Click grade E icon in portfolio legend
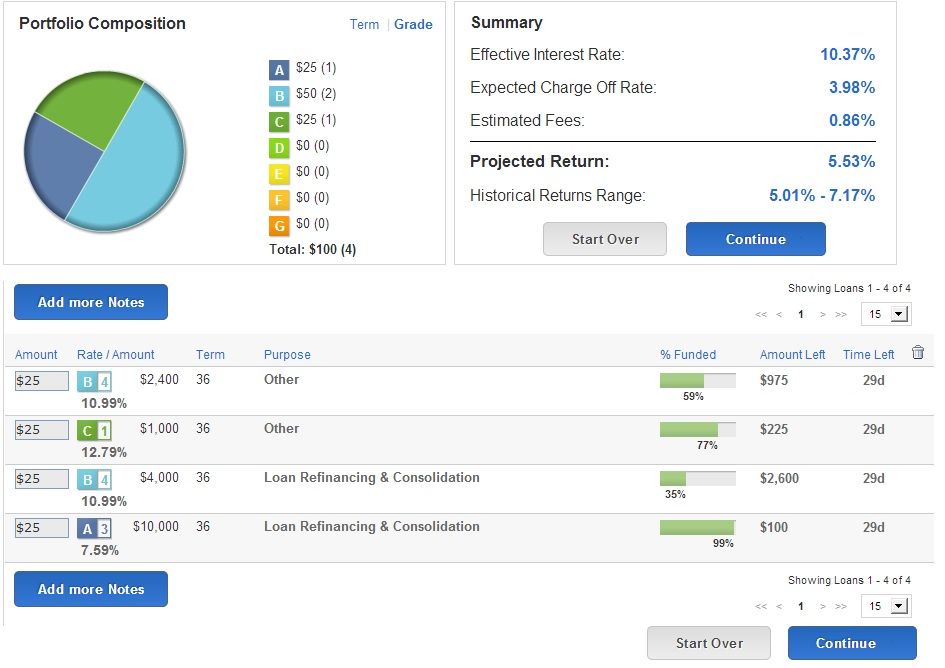The height and width of the screenshot is (668, 945). [279, 174]
